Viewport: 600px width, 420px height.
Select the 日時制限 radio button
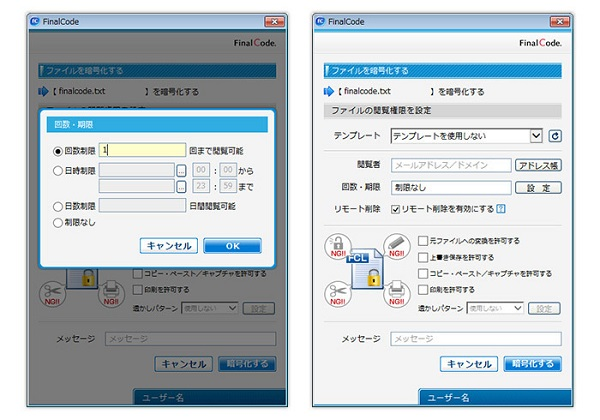point(57,170)
